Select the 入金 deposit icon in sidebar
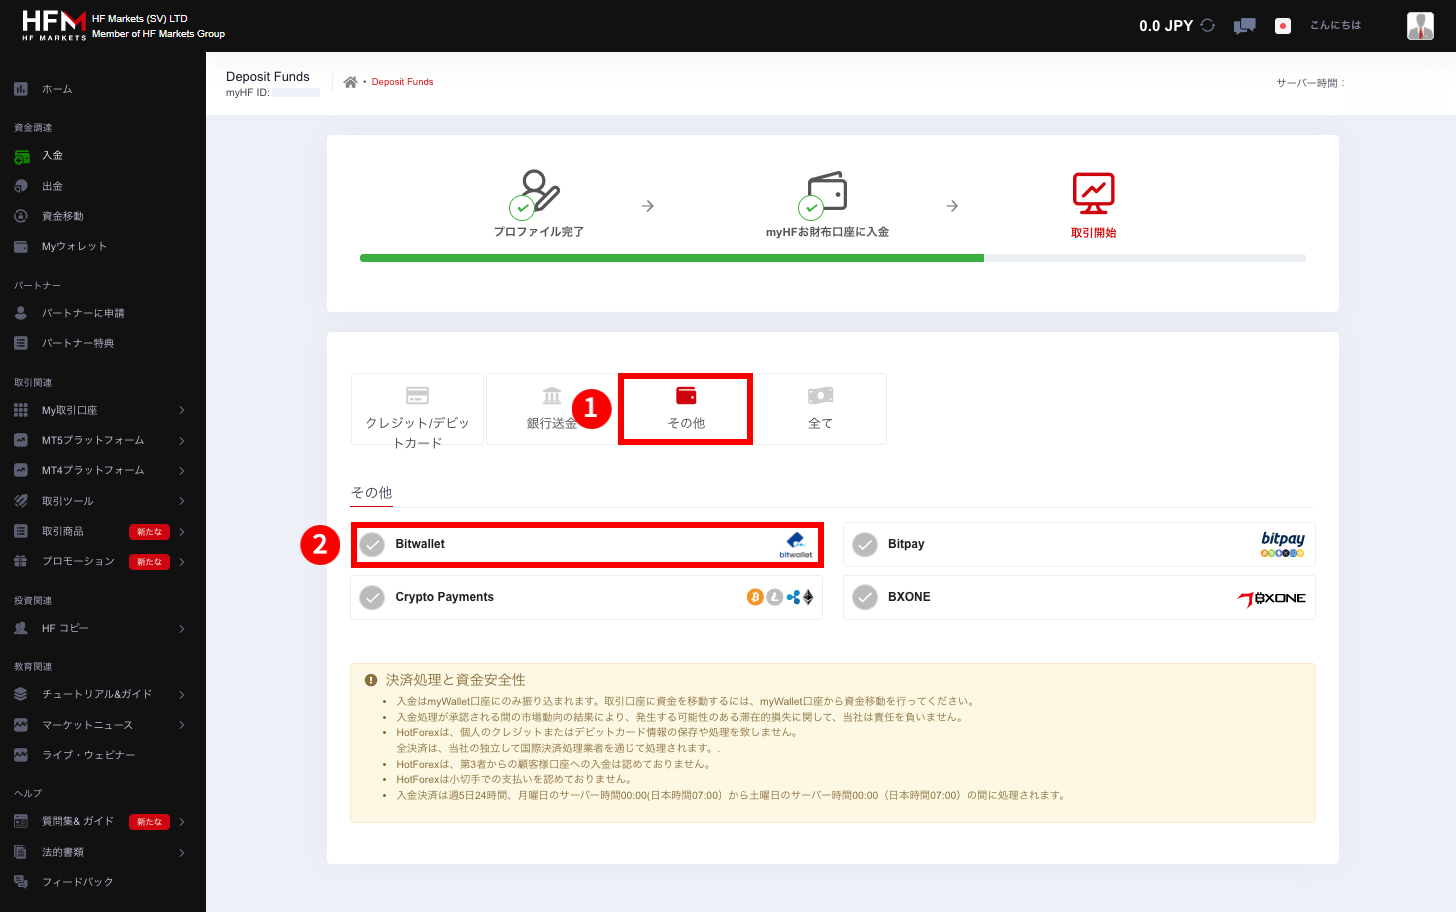 [x=21, y=156]
